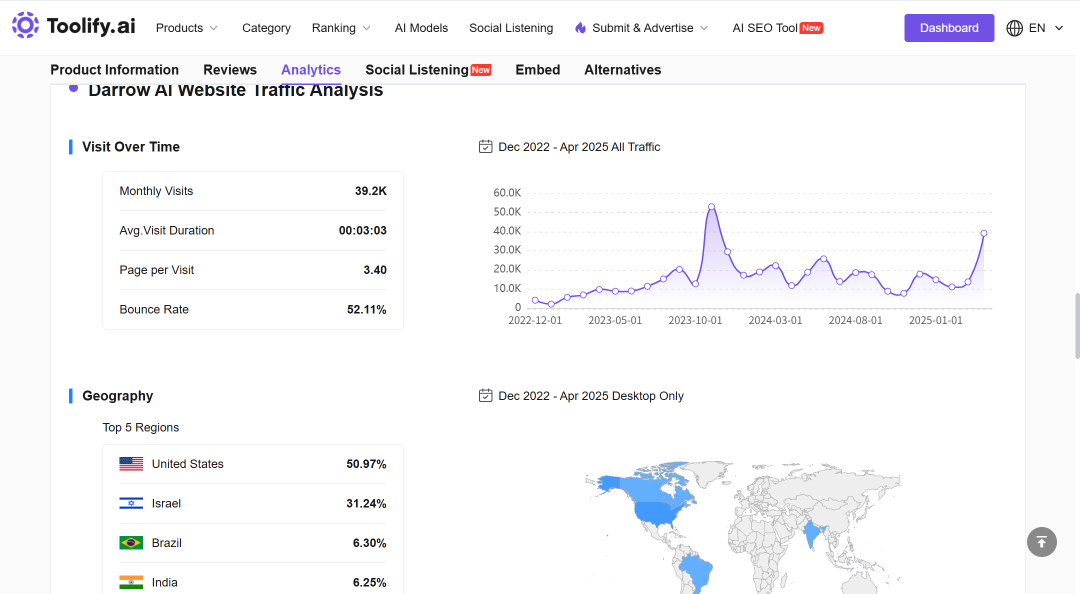Image resolution: width=1080 pixels, height=594 pixels.
Task: Click Dec 2022 - Apr 2025 All Traffic text
Action: [x=579, y=147]
